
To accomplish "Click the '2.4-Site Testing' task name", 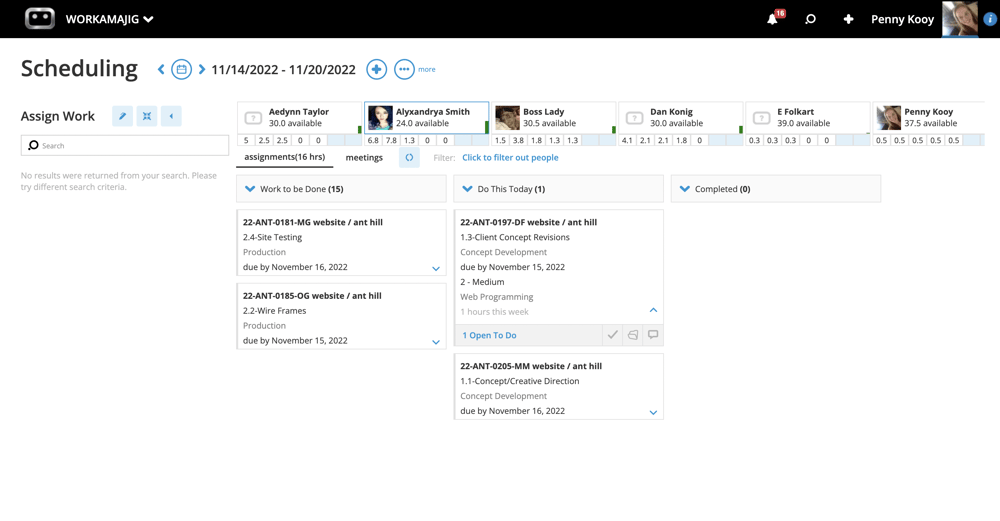I will [272, 237].
